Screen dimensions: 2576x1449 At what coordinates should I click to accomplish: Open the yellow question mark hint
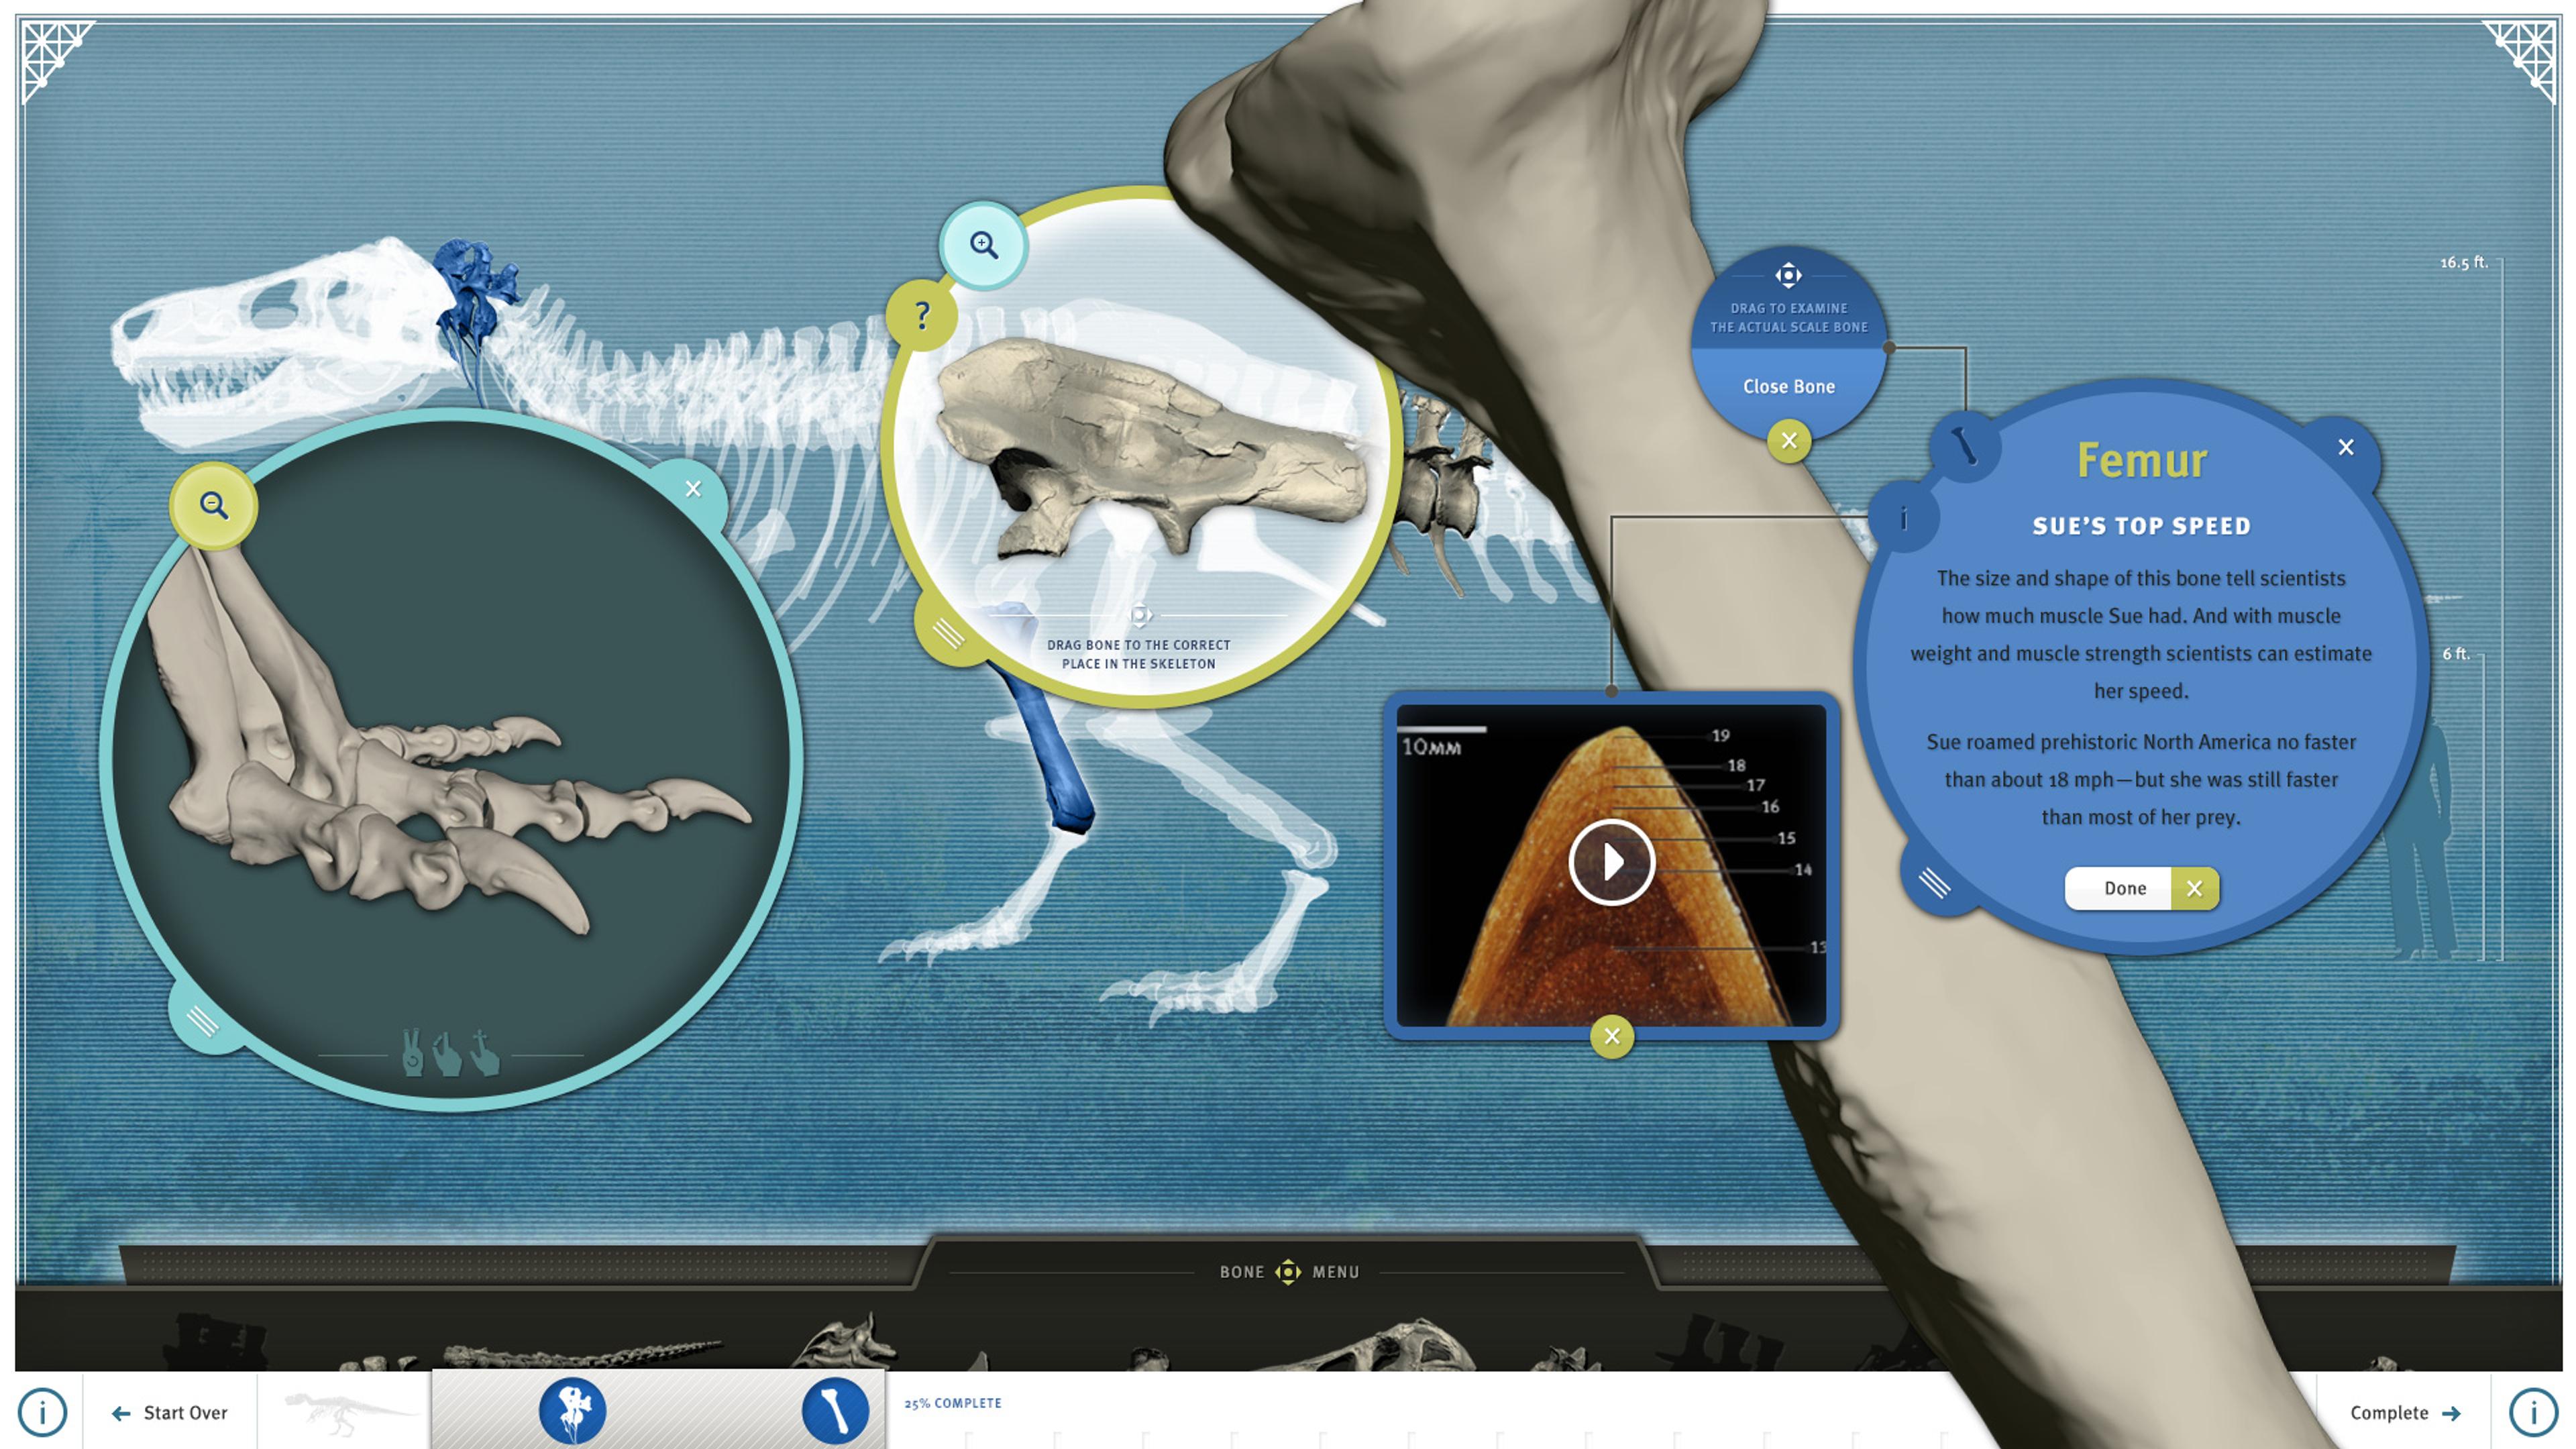point(922,316)
